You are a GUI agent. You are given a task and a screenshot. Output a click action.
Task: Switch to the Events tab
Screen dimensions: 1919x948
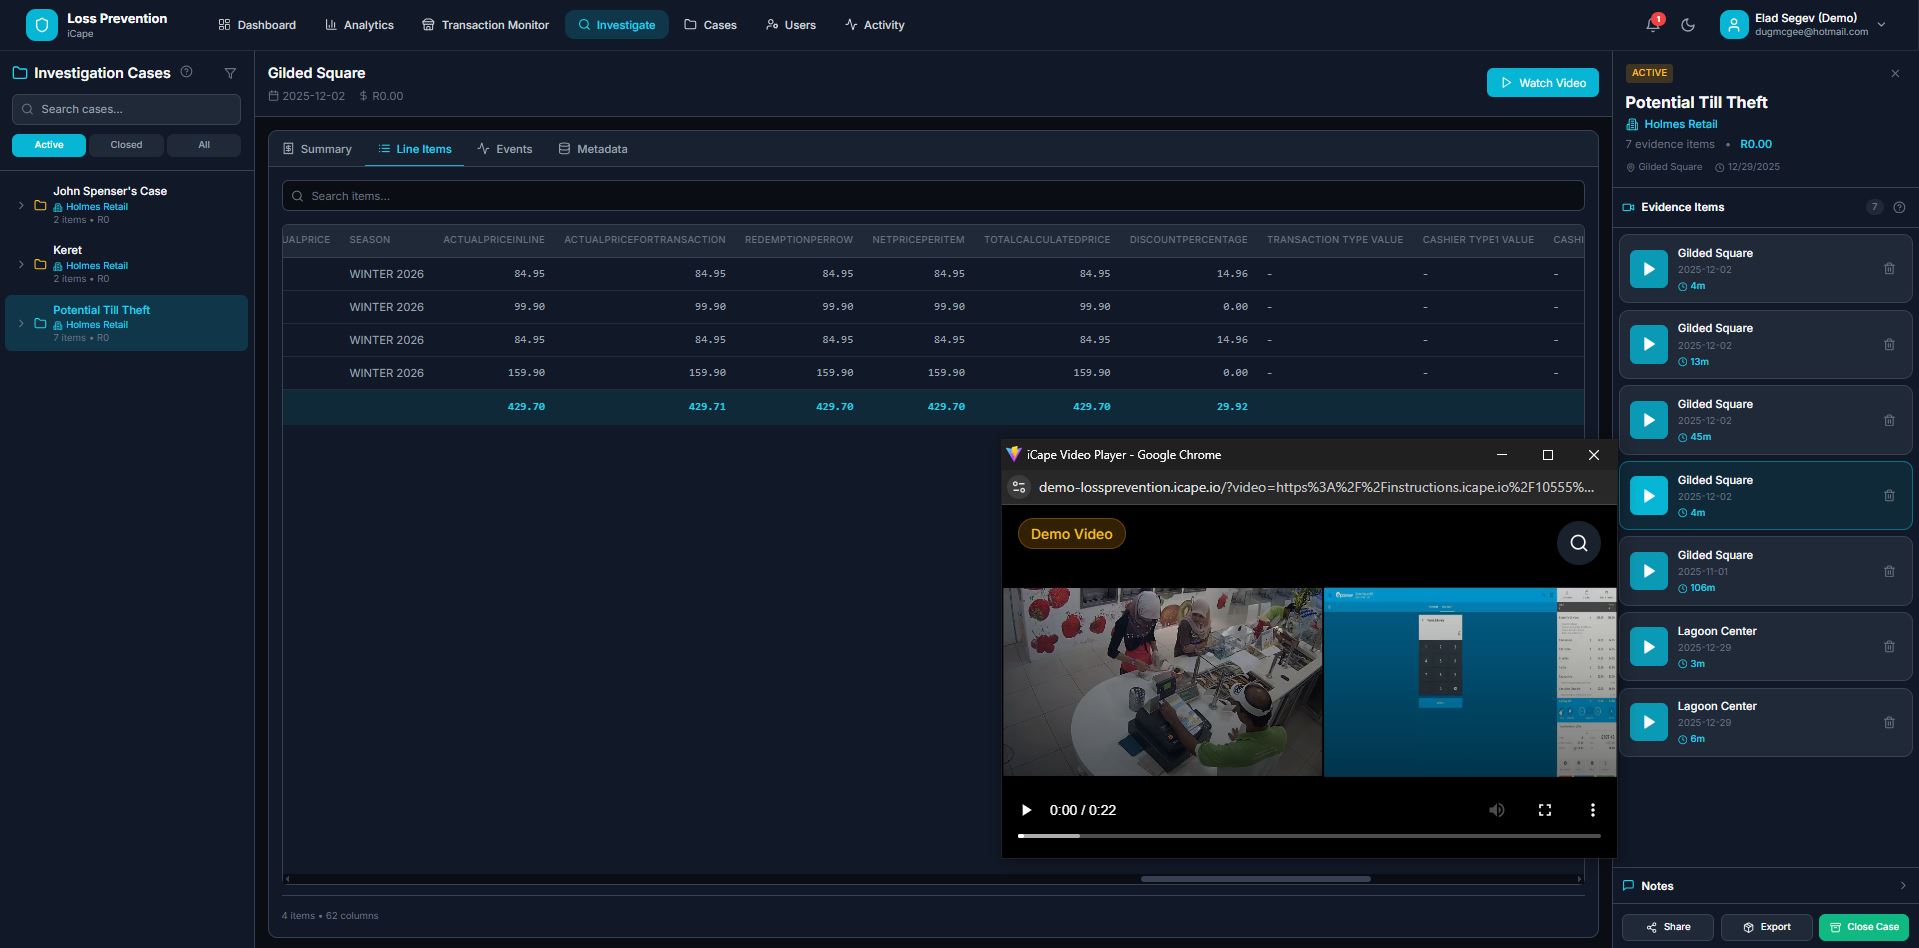505,149
